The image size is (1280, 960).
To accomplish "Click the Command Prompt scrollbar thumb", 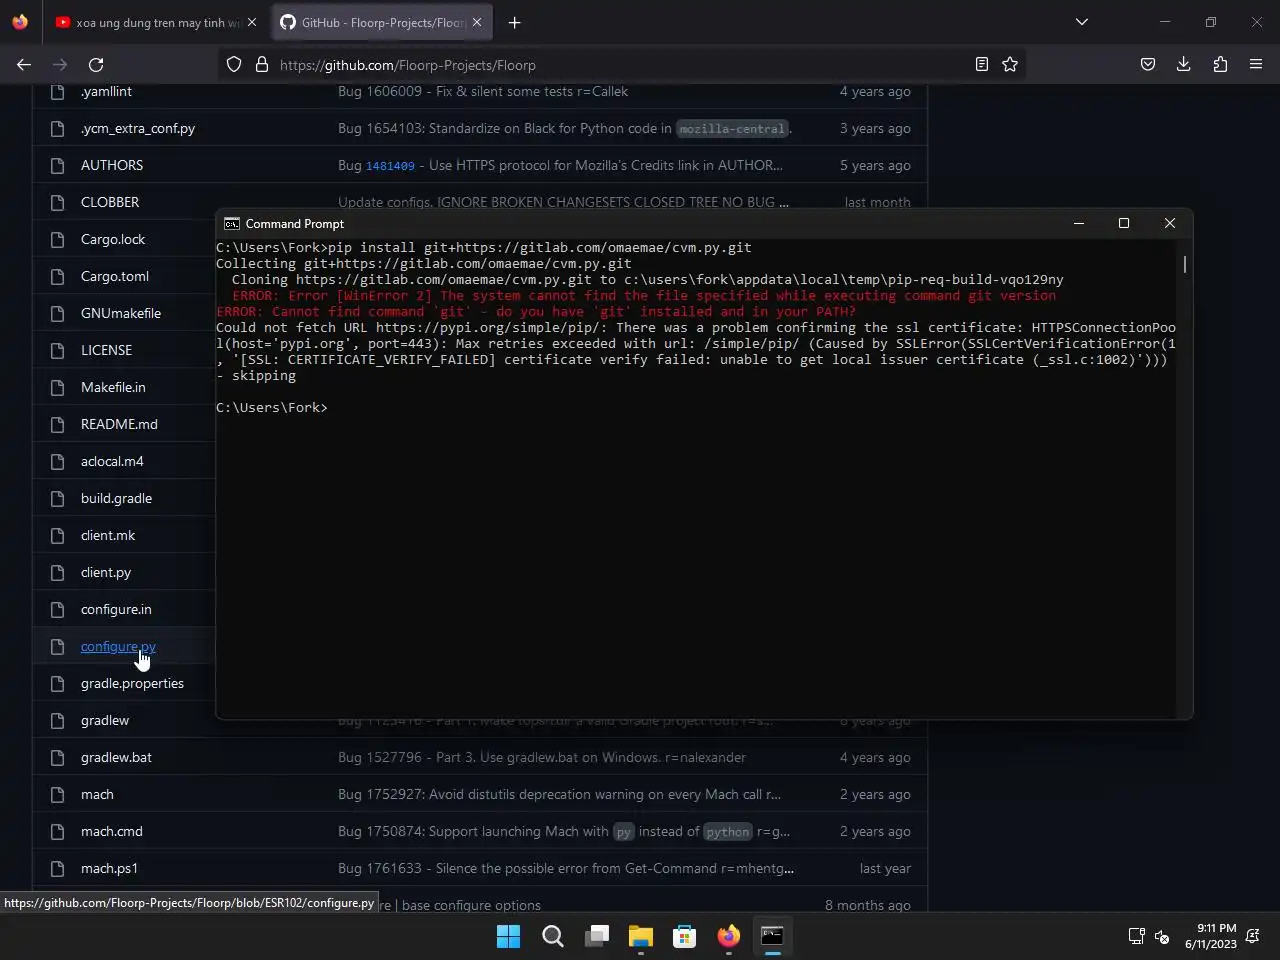I will coord(1185,264).
